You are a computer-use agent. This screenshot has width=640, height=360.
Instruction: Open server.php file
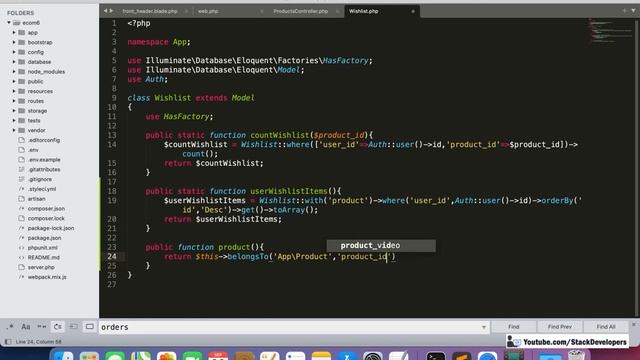(x=41, y=267)
